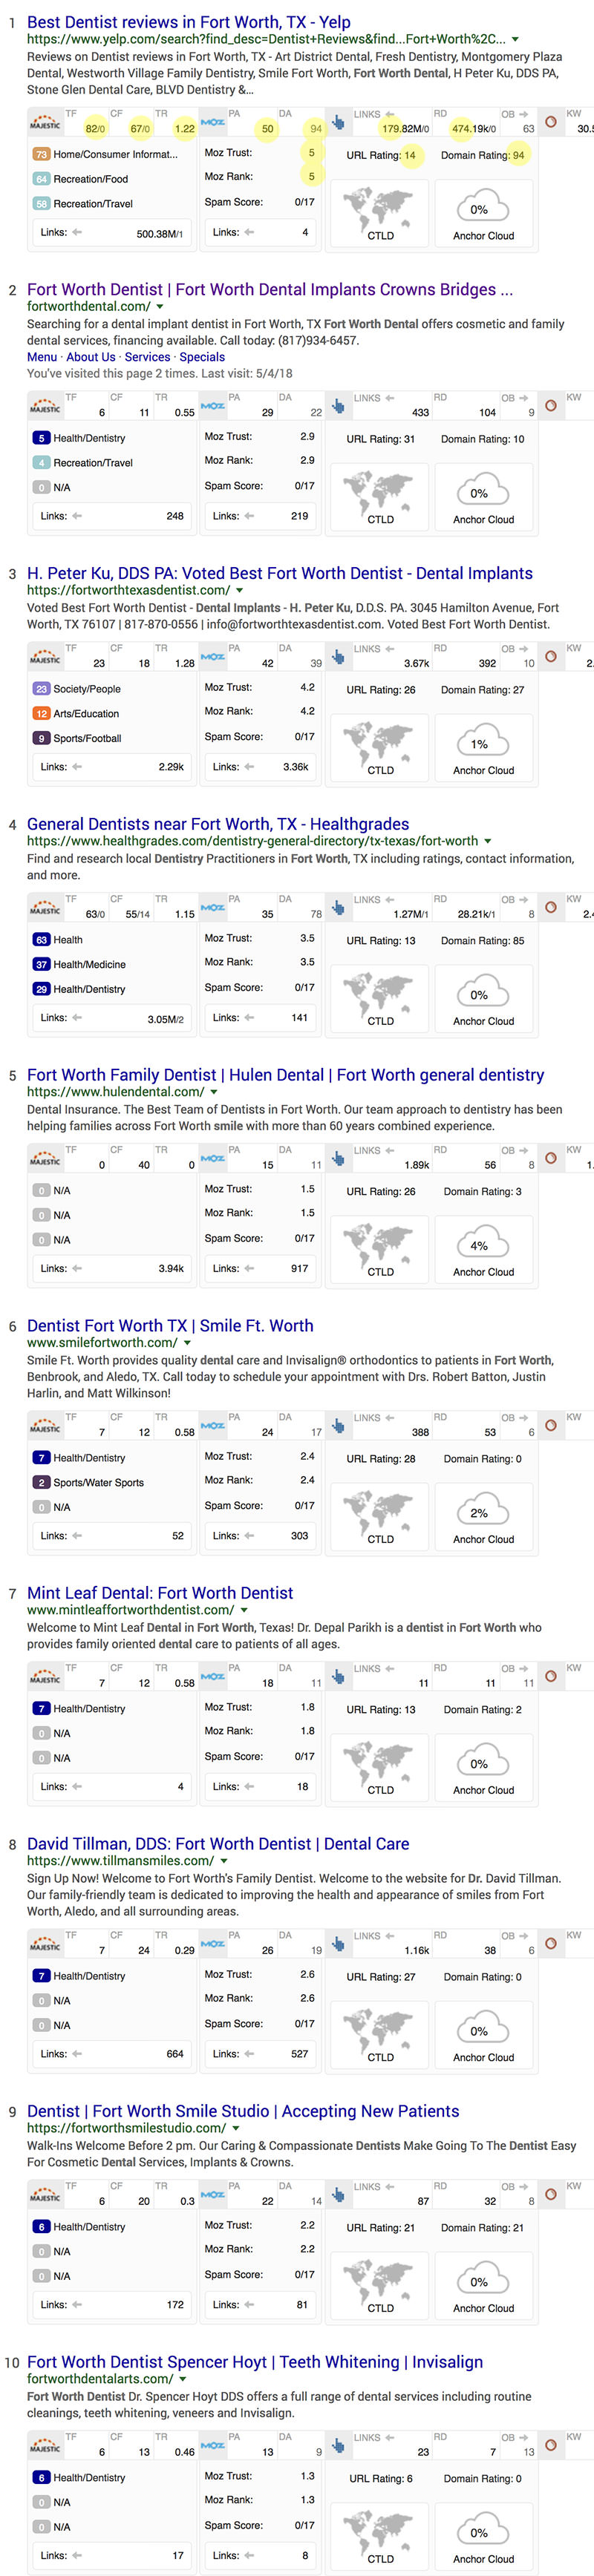Click the 'Sports/Football' topic in H. Peter Ku result
594x2576 pixels.
click(88, 738)
